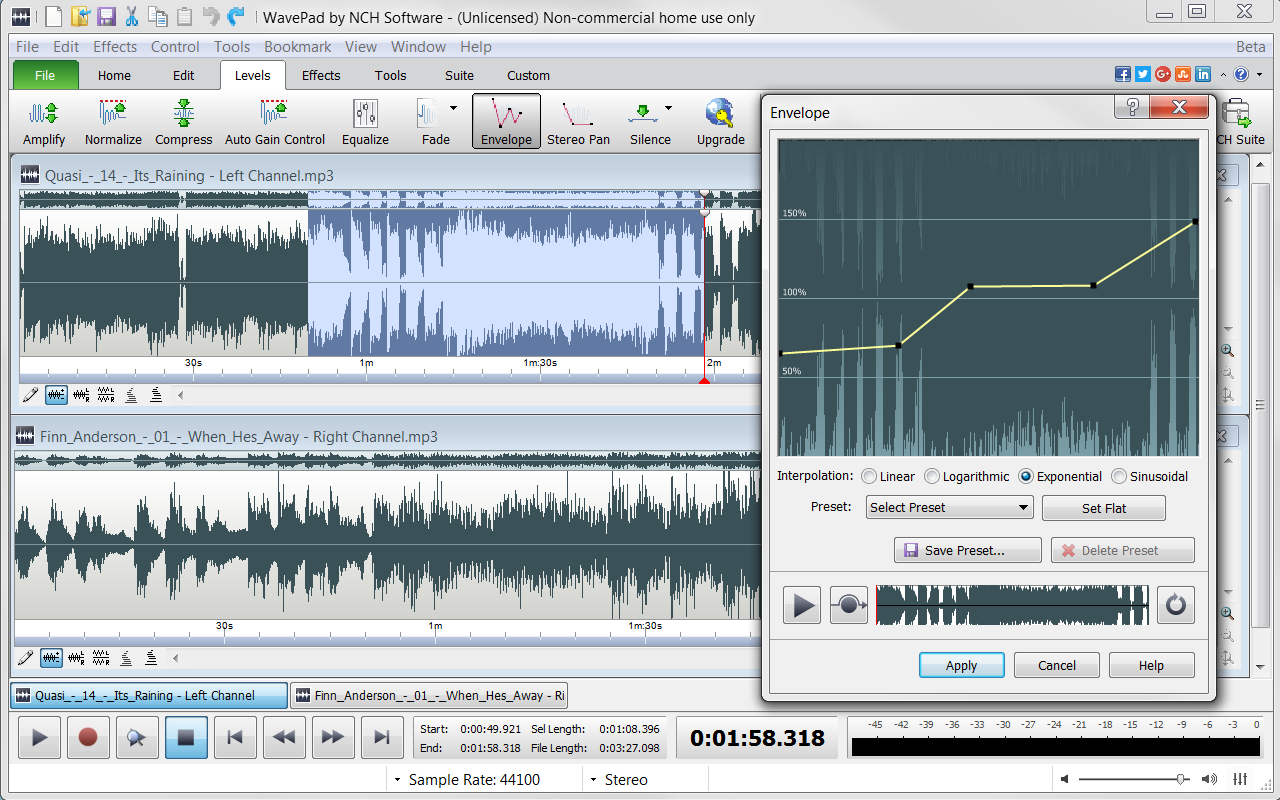
Task: Open the Normalize effect
Action: 112,120
